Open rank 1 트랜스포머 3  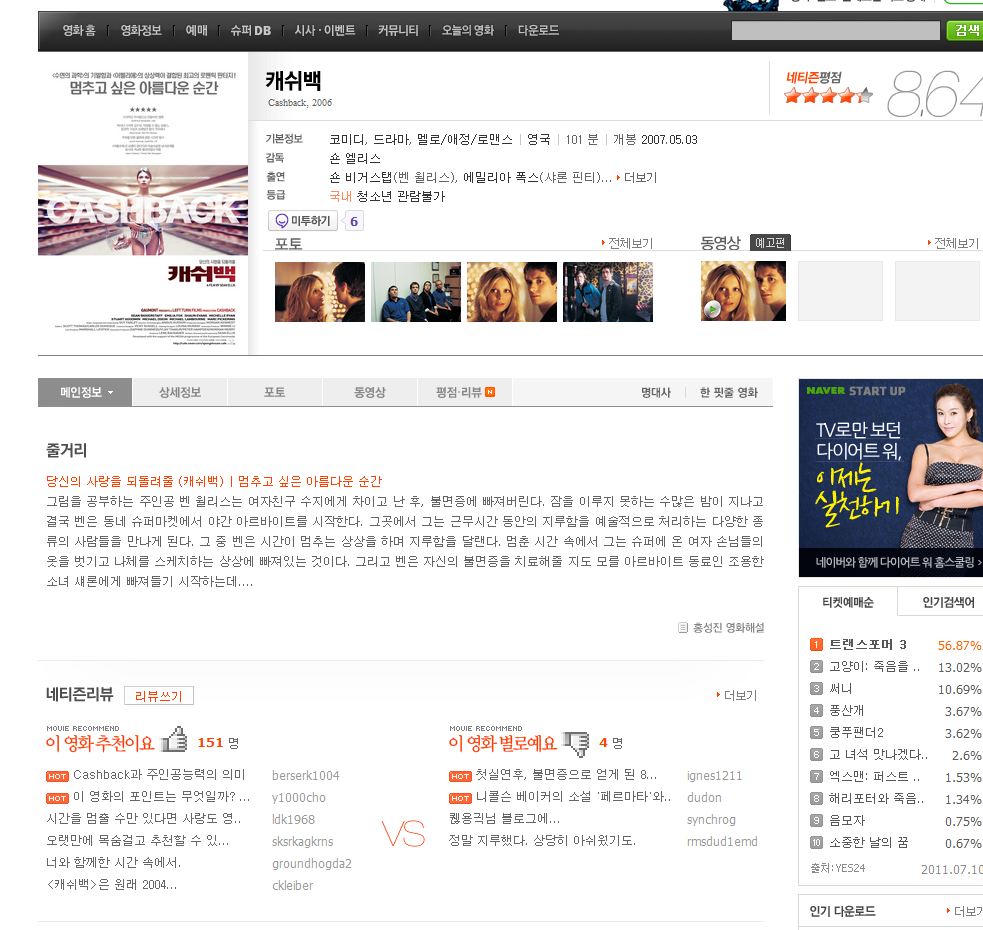pos(868,645)
